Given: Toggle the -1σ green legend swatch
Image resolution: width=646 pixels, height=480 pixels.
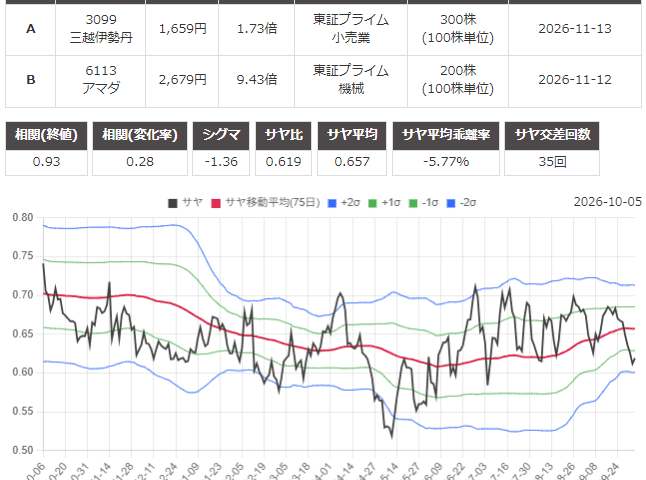Looking at the screenshot, I should point(413,203).
